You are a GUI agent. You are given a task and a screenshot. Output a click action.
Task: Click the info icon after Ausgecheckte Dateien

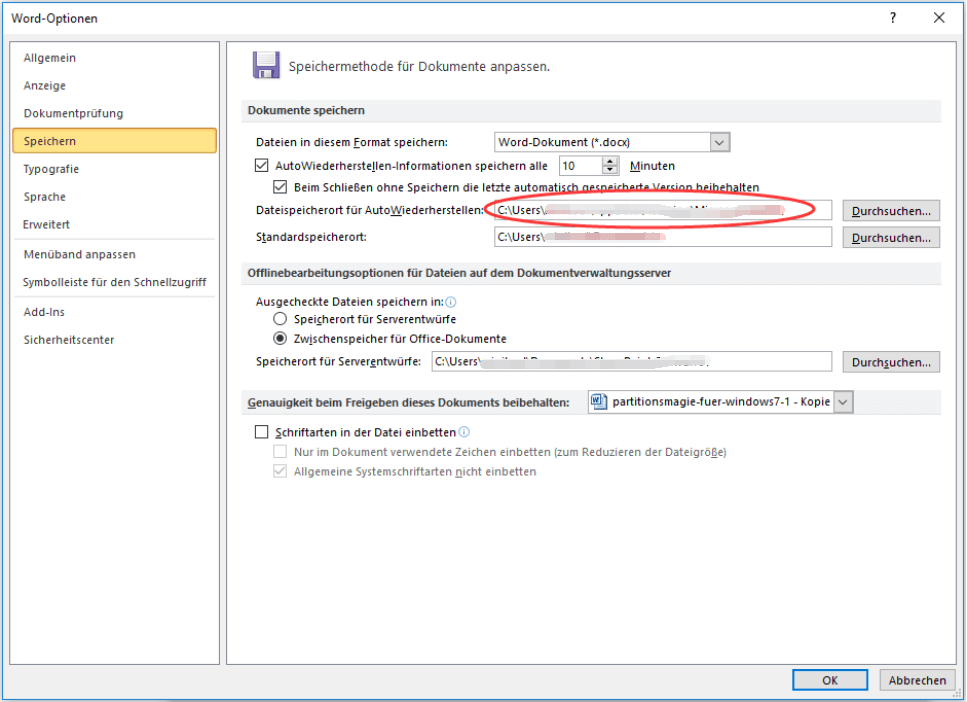pos(451,302)
